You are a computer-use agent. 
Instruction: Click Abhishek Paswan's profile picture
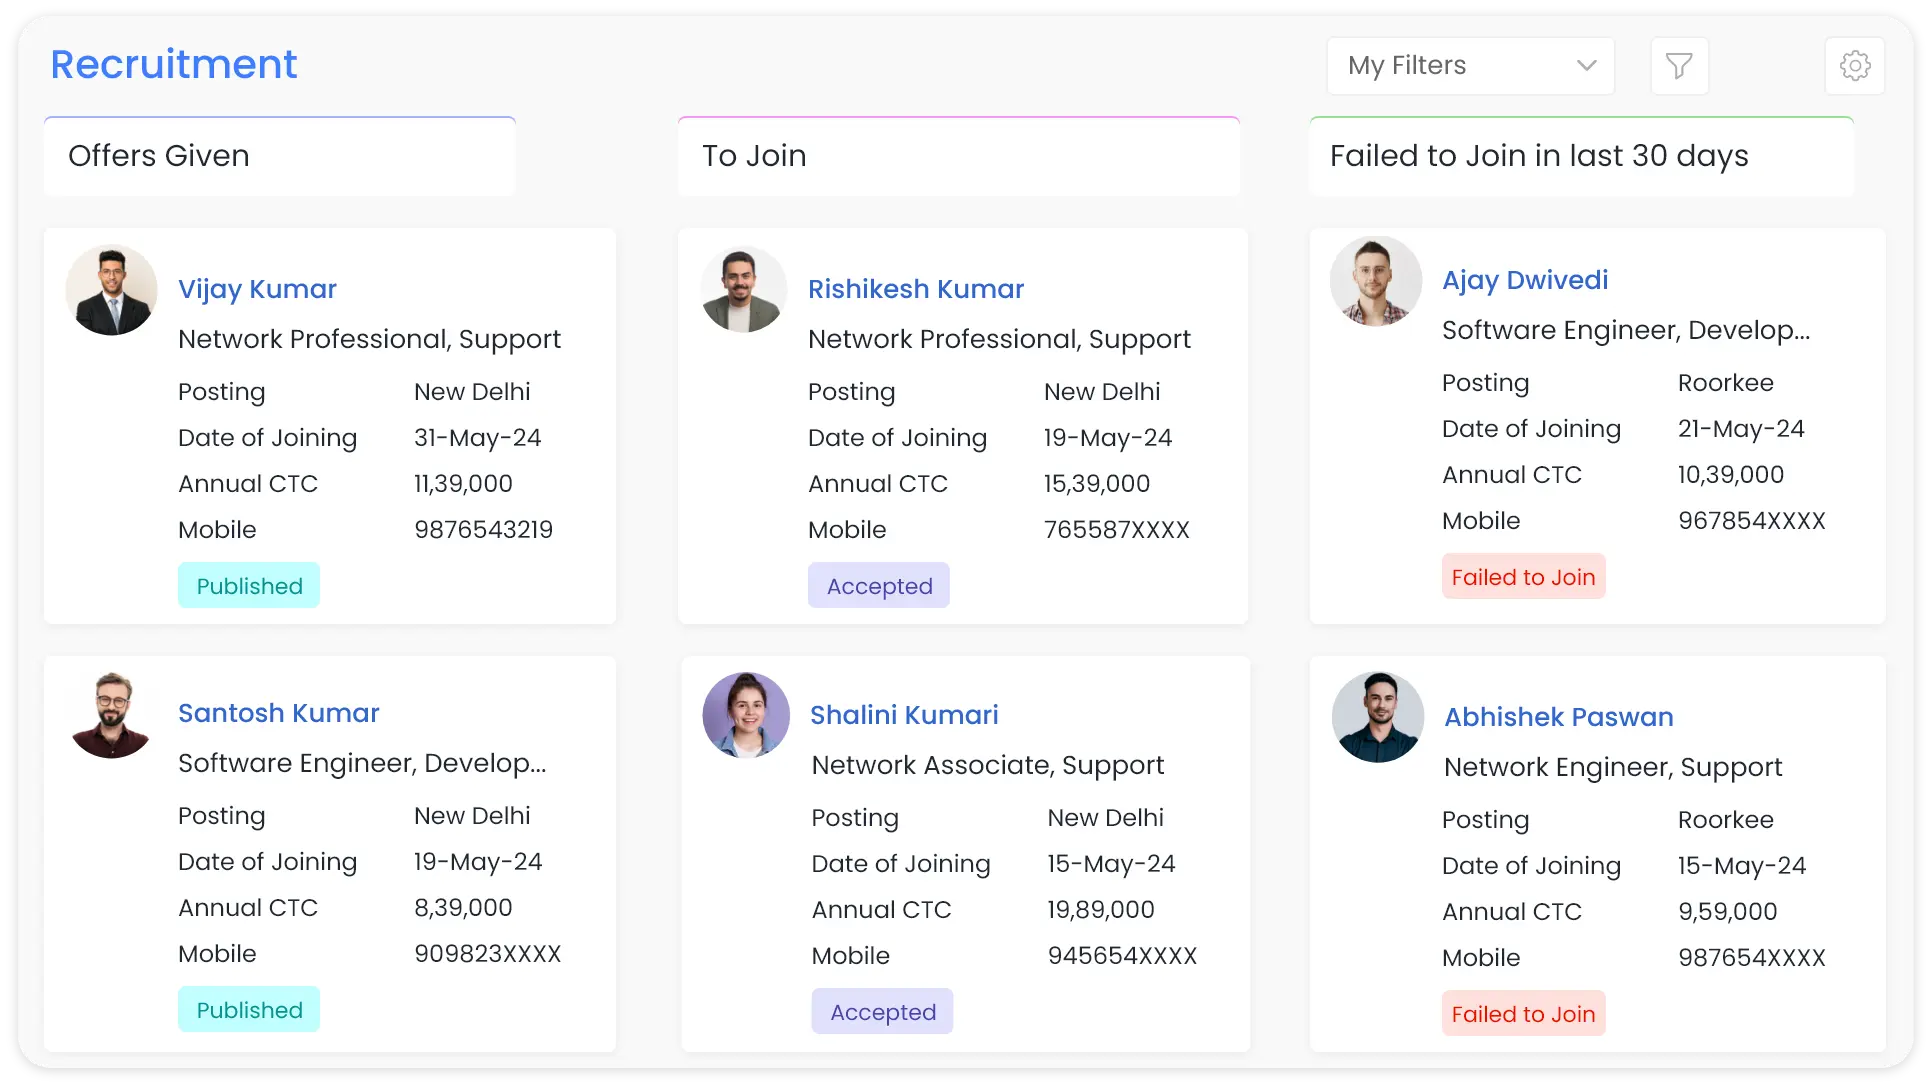coord(1378,717)
